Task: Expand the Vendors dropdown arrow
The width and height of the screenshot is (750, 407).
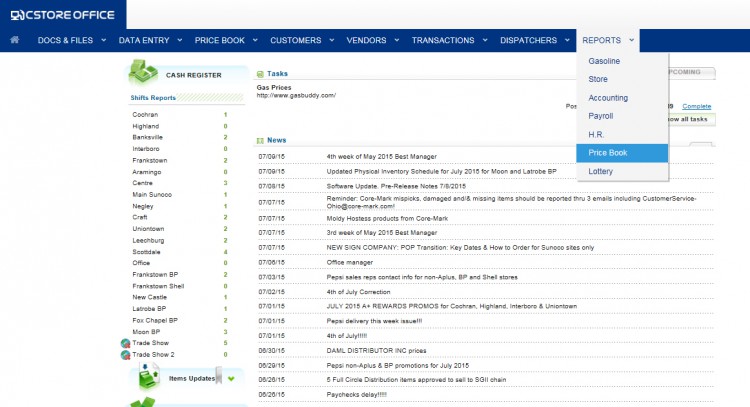Action: 397,40
